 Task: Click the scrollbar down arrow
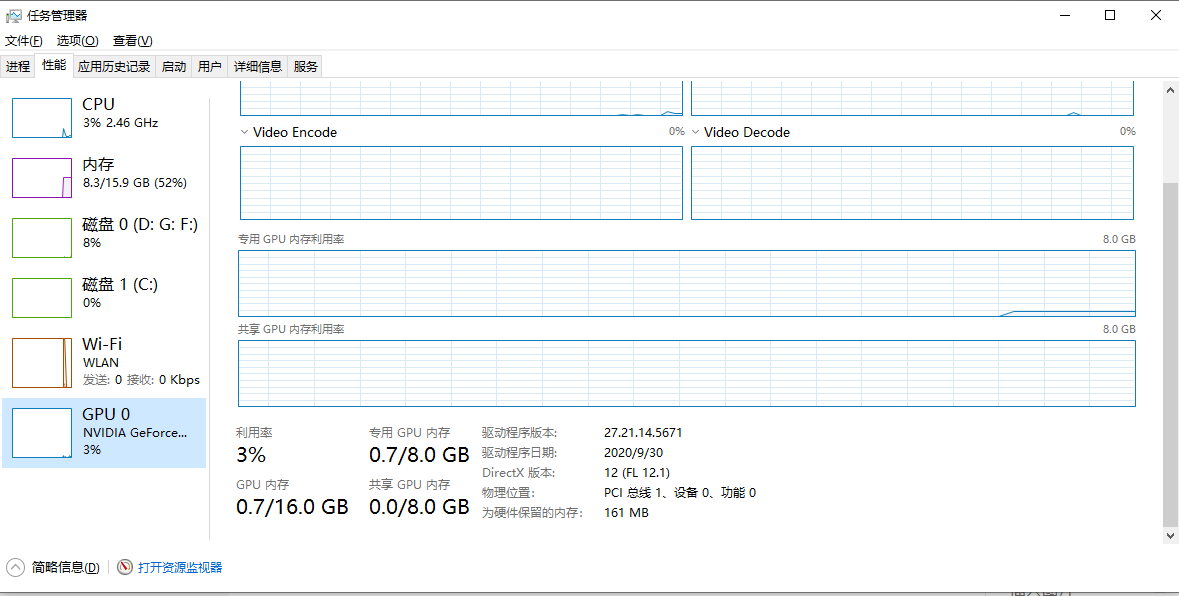1170,535
